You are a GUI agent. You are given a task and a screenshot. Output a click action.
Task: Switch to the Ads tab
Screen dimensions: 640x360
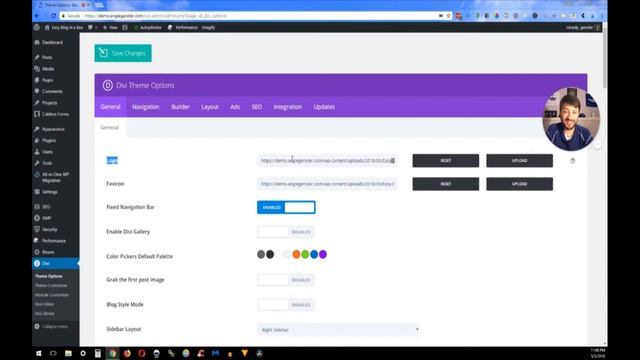(235, 107)
